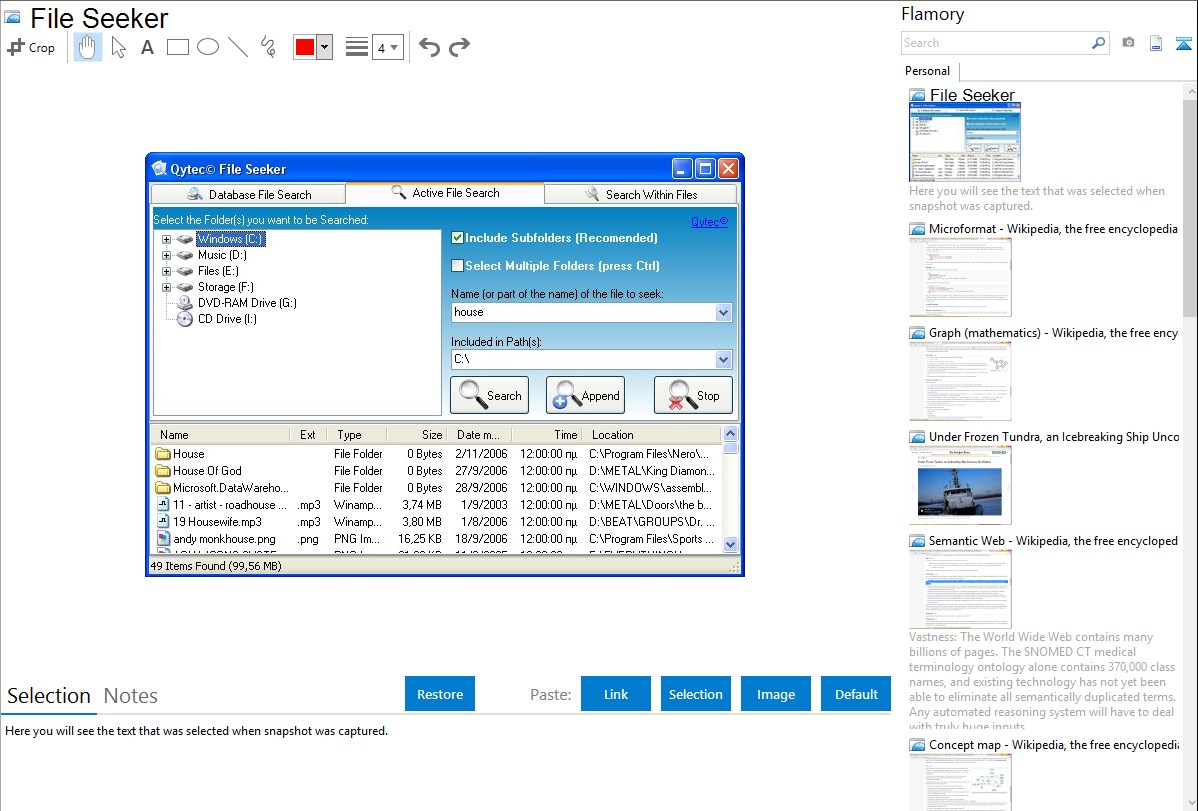Select the Microsoft.DataWareho... folder result row
The width and height of the screenshot is (1198, 811).
436,488
